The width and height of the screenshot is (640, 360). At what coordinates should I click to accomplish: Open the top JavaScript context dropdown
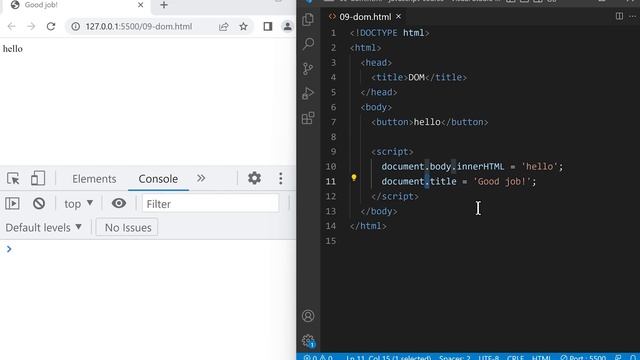coord(78,204)
